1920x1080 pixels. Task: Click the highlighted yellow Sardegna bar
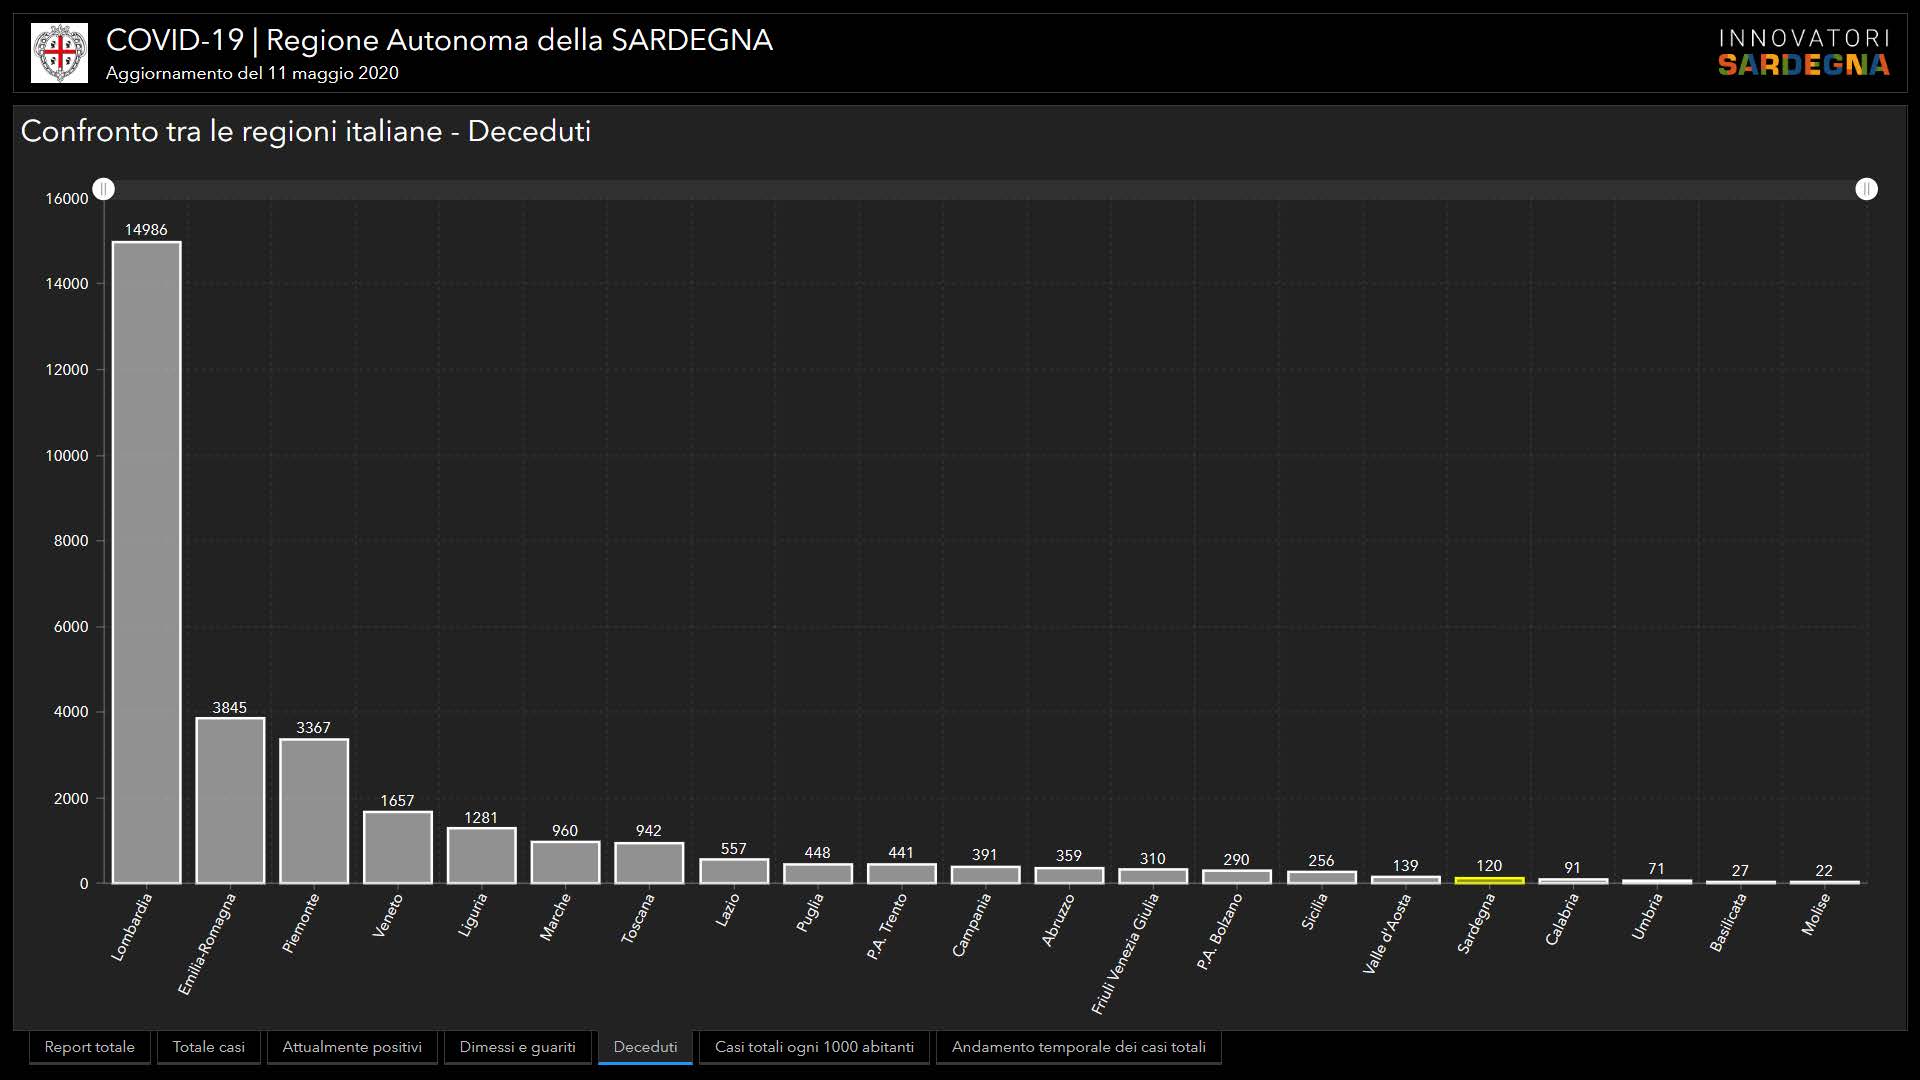[x=1489, y=880]
